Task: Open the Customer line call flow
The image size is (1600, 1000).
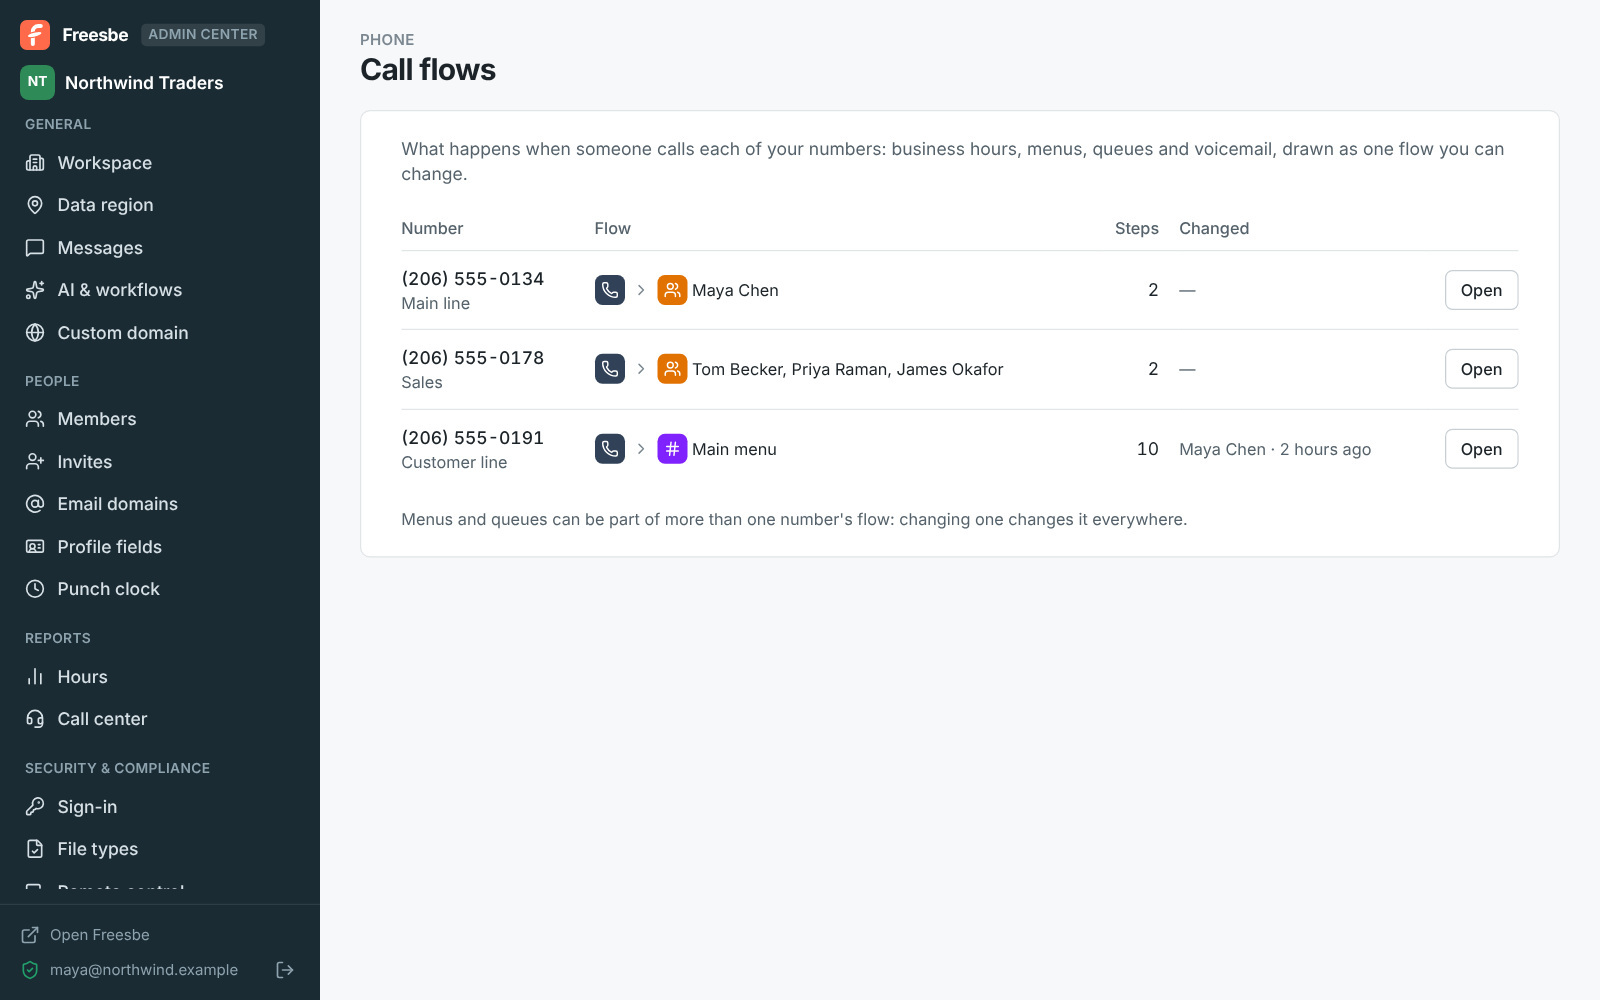Action: pyautogui.click(x=1481, y=449)
